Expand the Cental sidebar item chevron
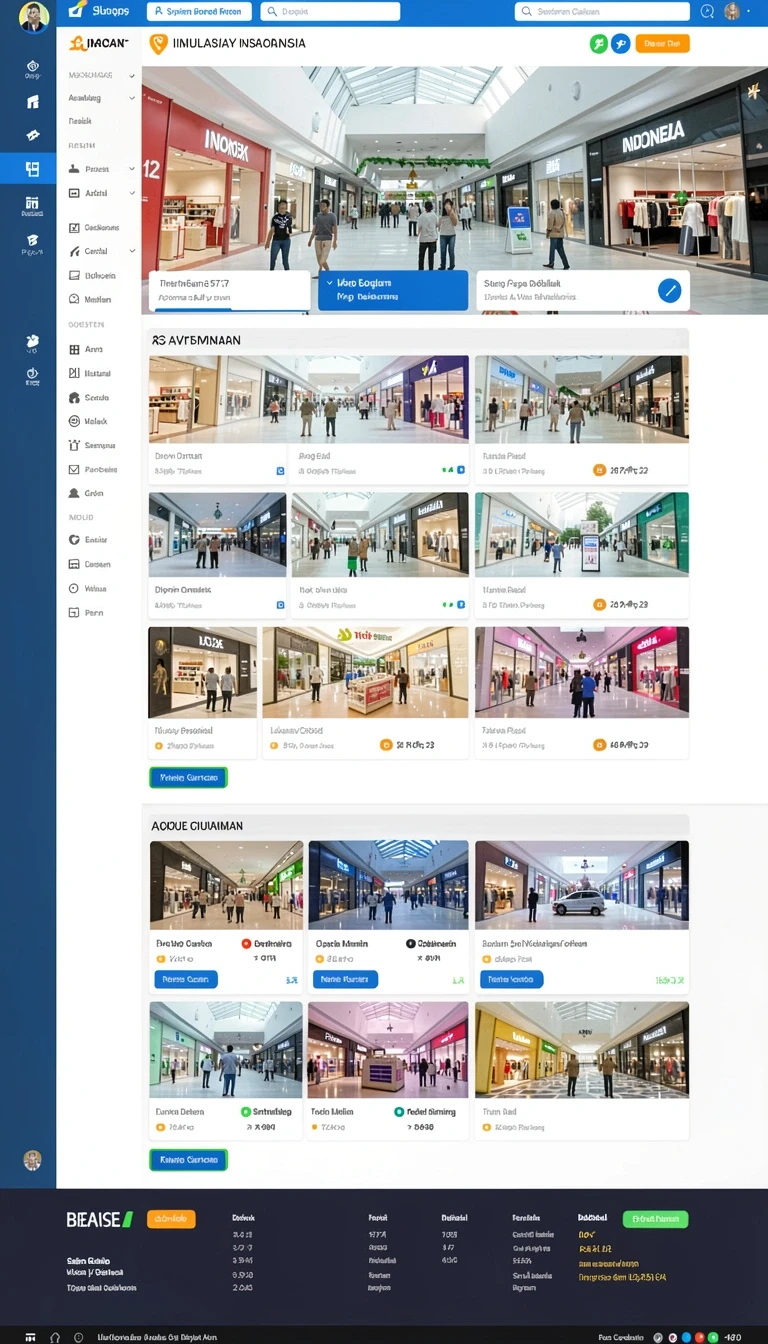Viewport: 768px width, 1344px height. tap(132, 251)
